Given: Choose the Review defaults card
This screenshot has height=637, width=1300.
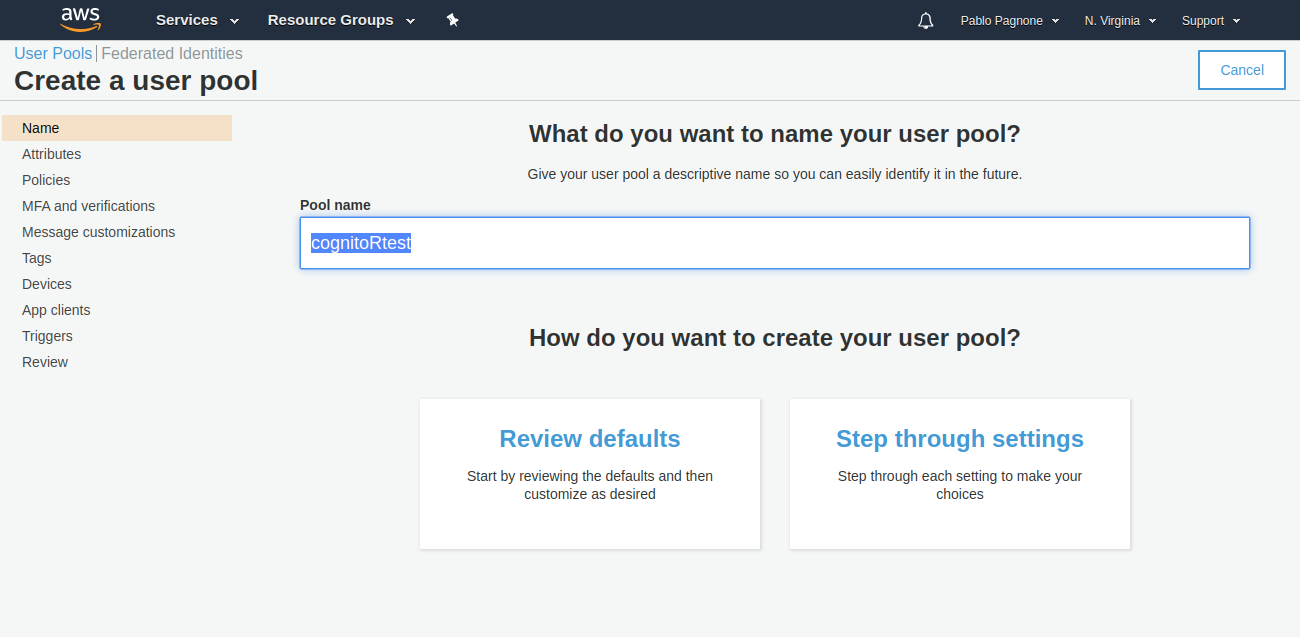Looking at the screenshot, I should (x=590, y=473).
